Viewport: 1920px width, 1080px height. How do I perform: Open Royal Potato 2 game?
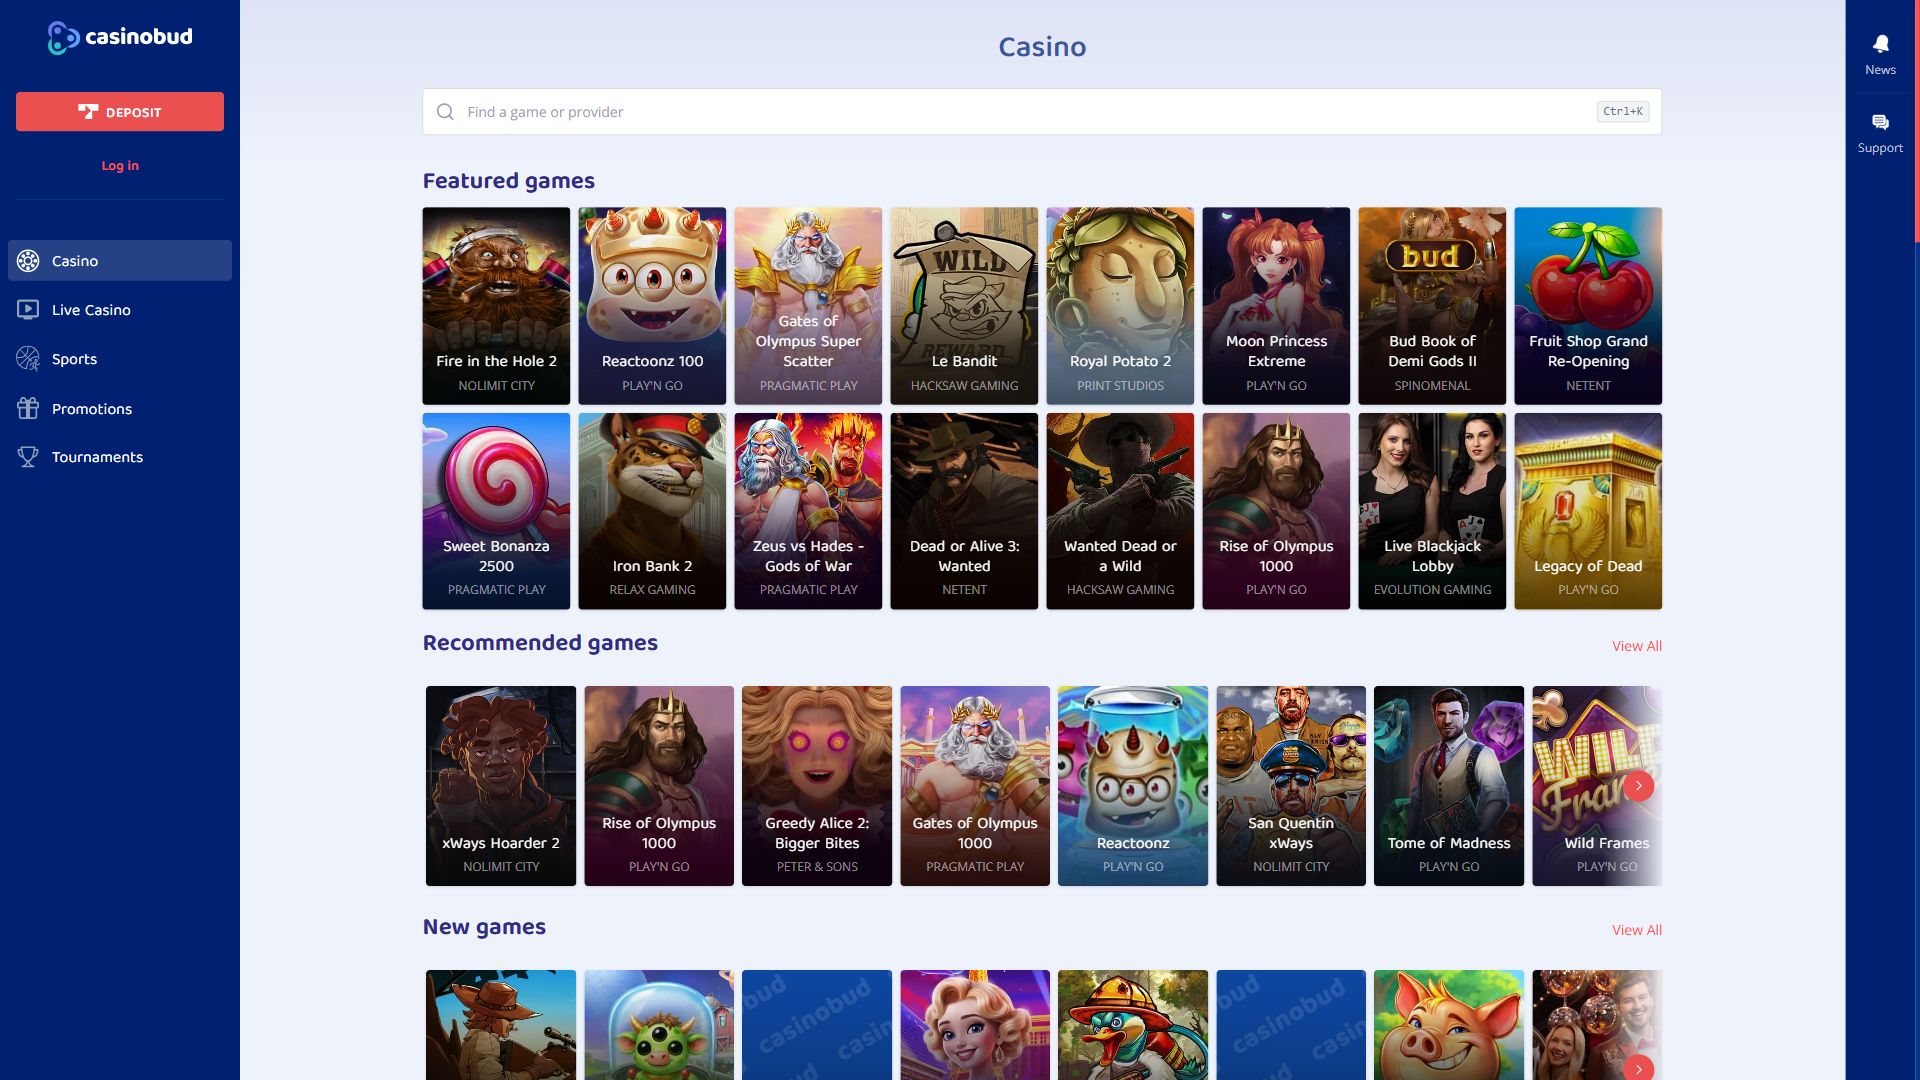[1120, 306]
